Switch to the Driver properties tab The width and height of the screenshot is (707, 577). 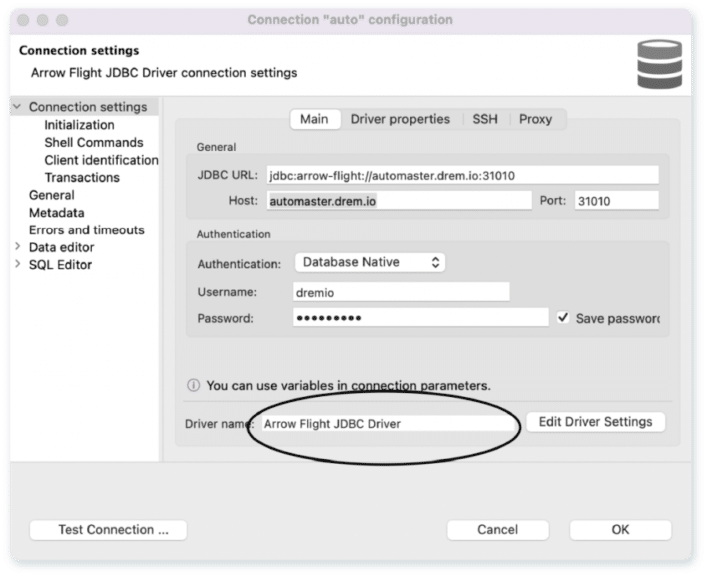400,119
